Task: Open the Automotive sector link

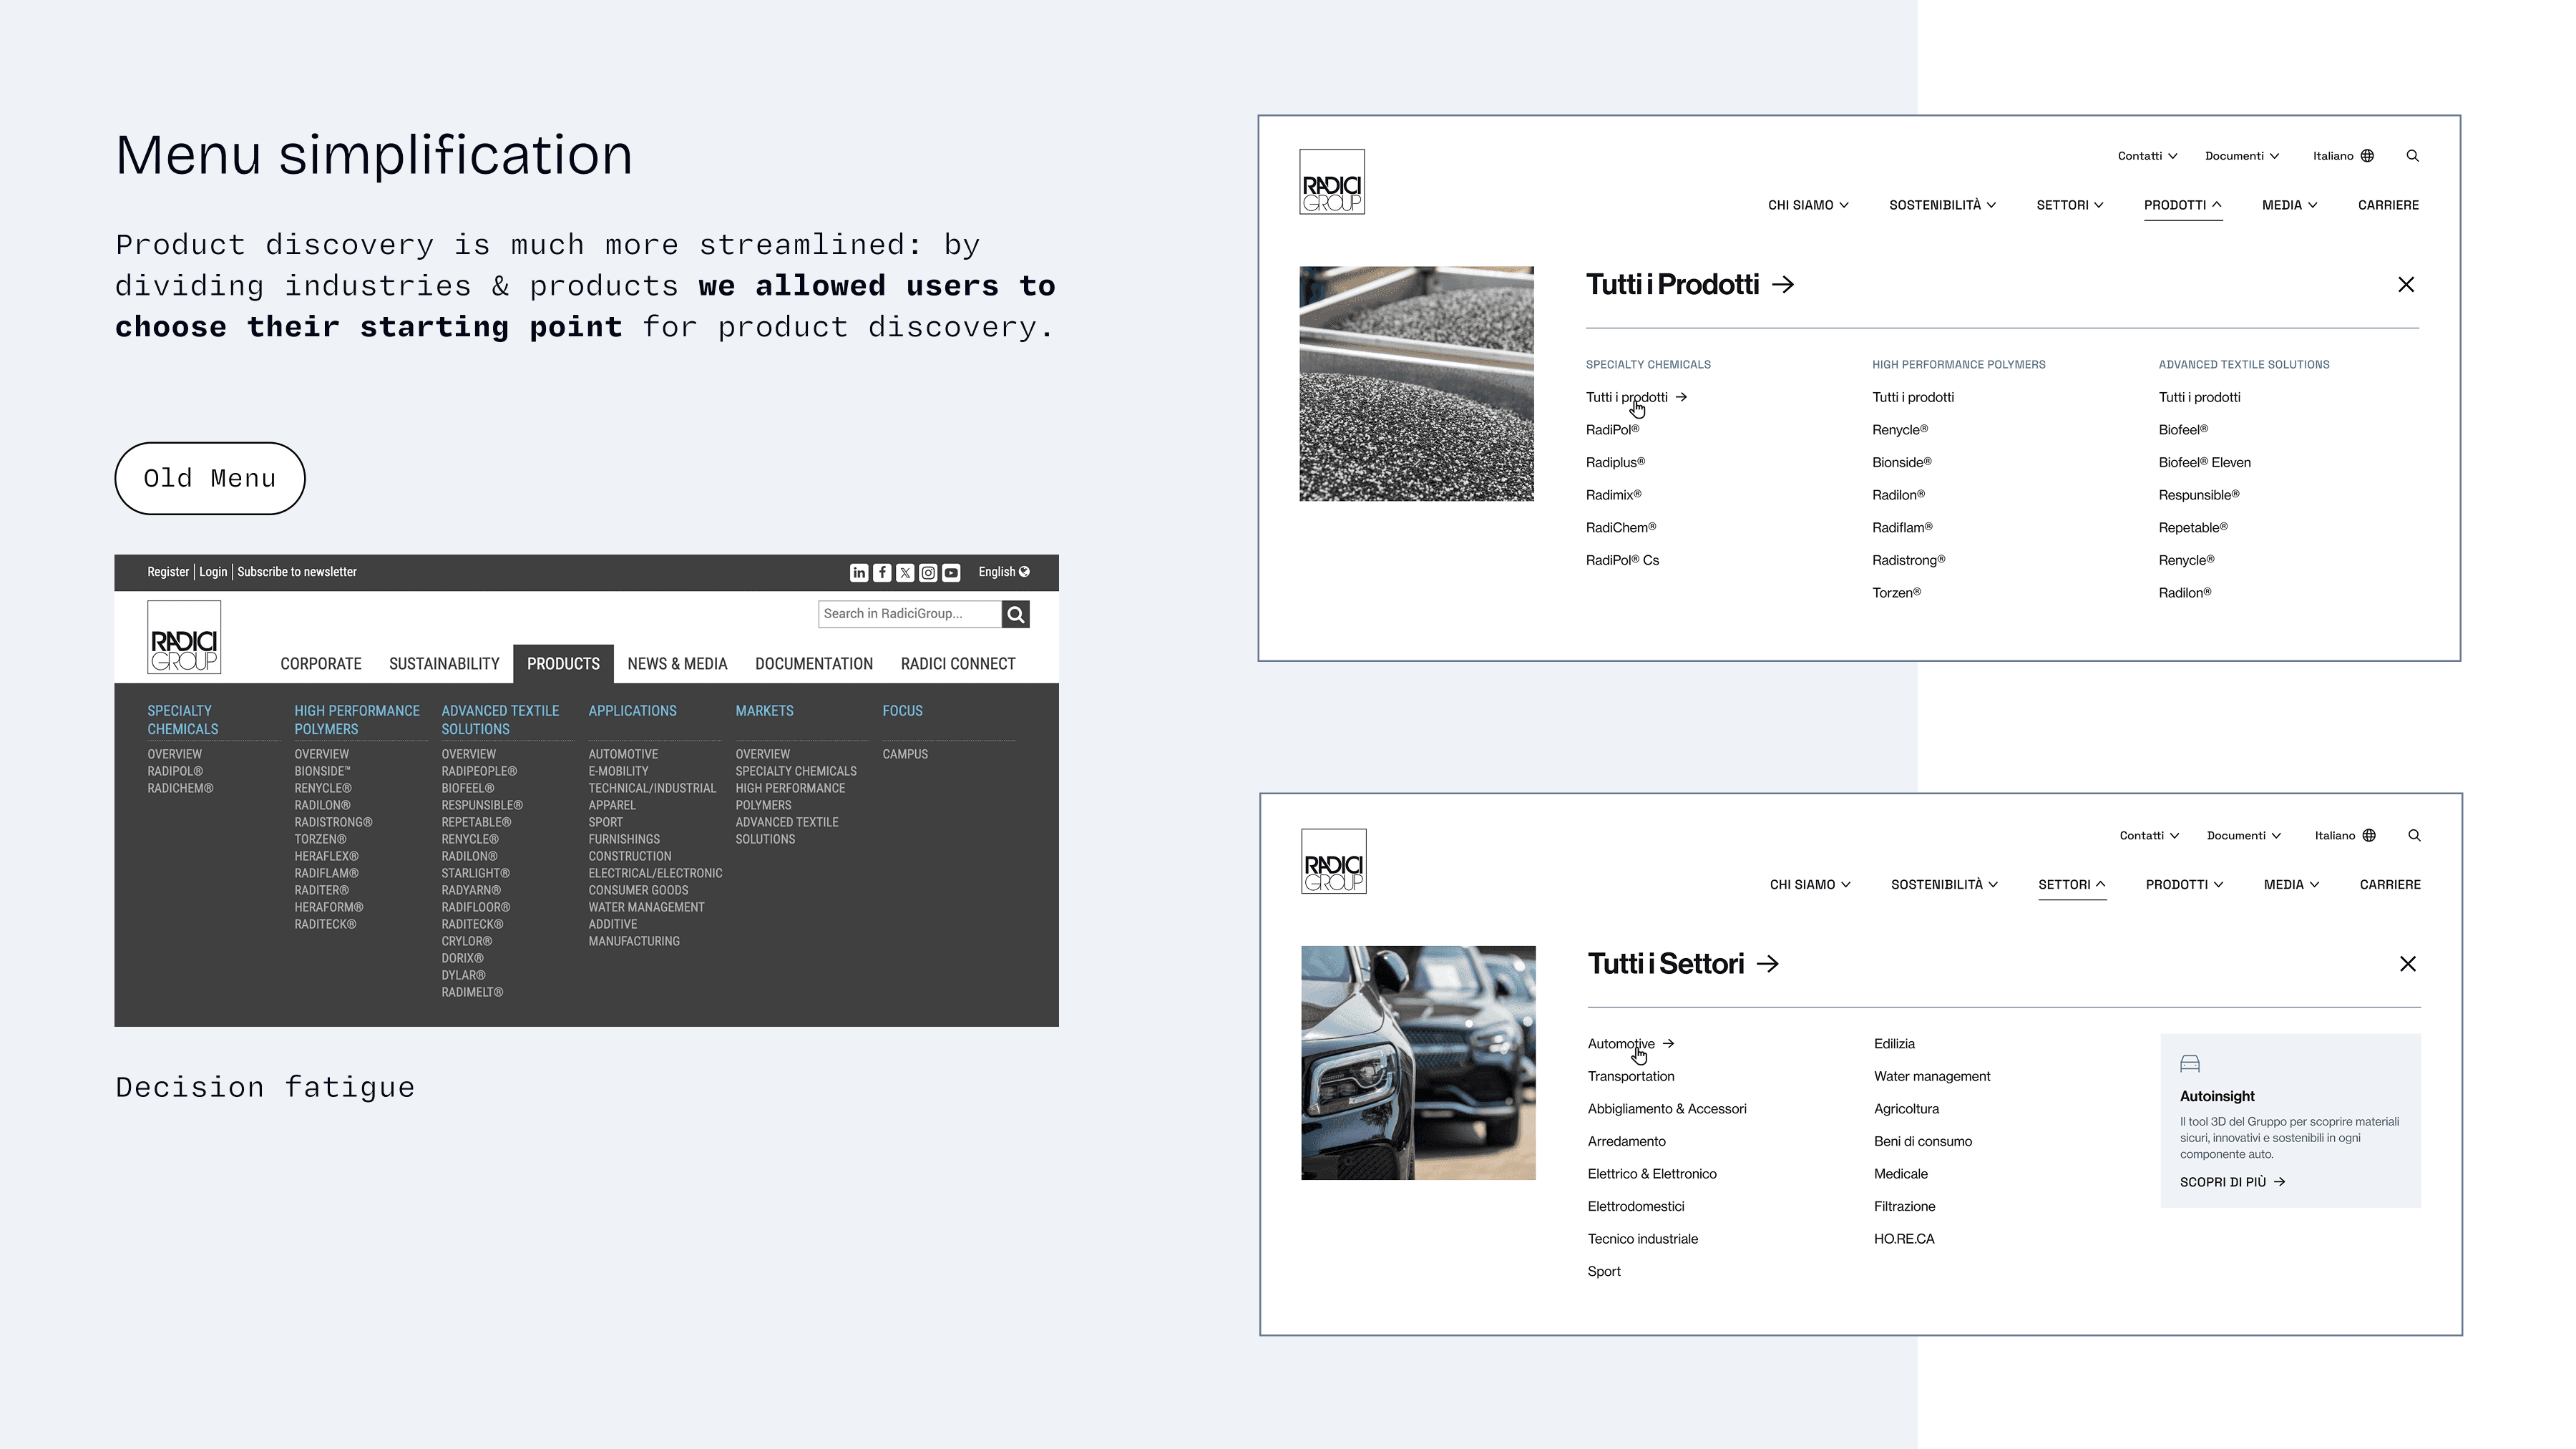Action: 1621,1044
